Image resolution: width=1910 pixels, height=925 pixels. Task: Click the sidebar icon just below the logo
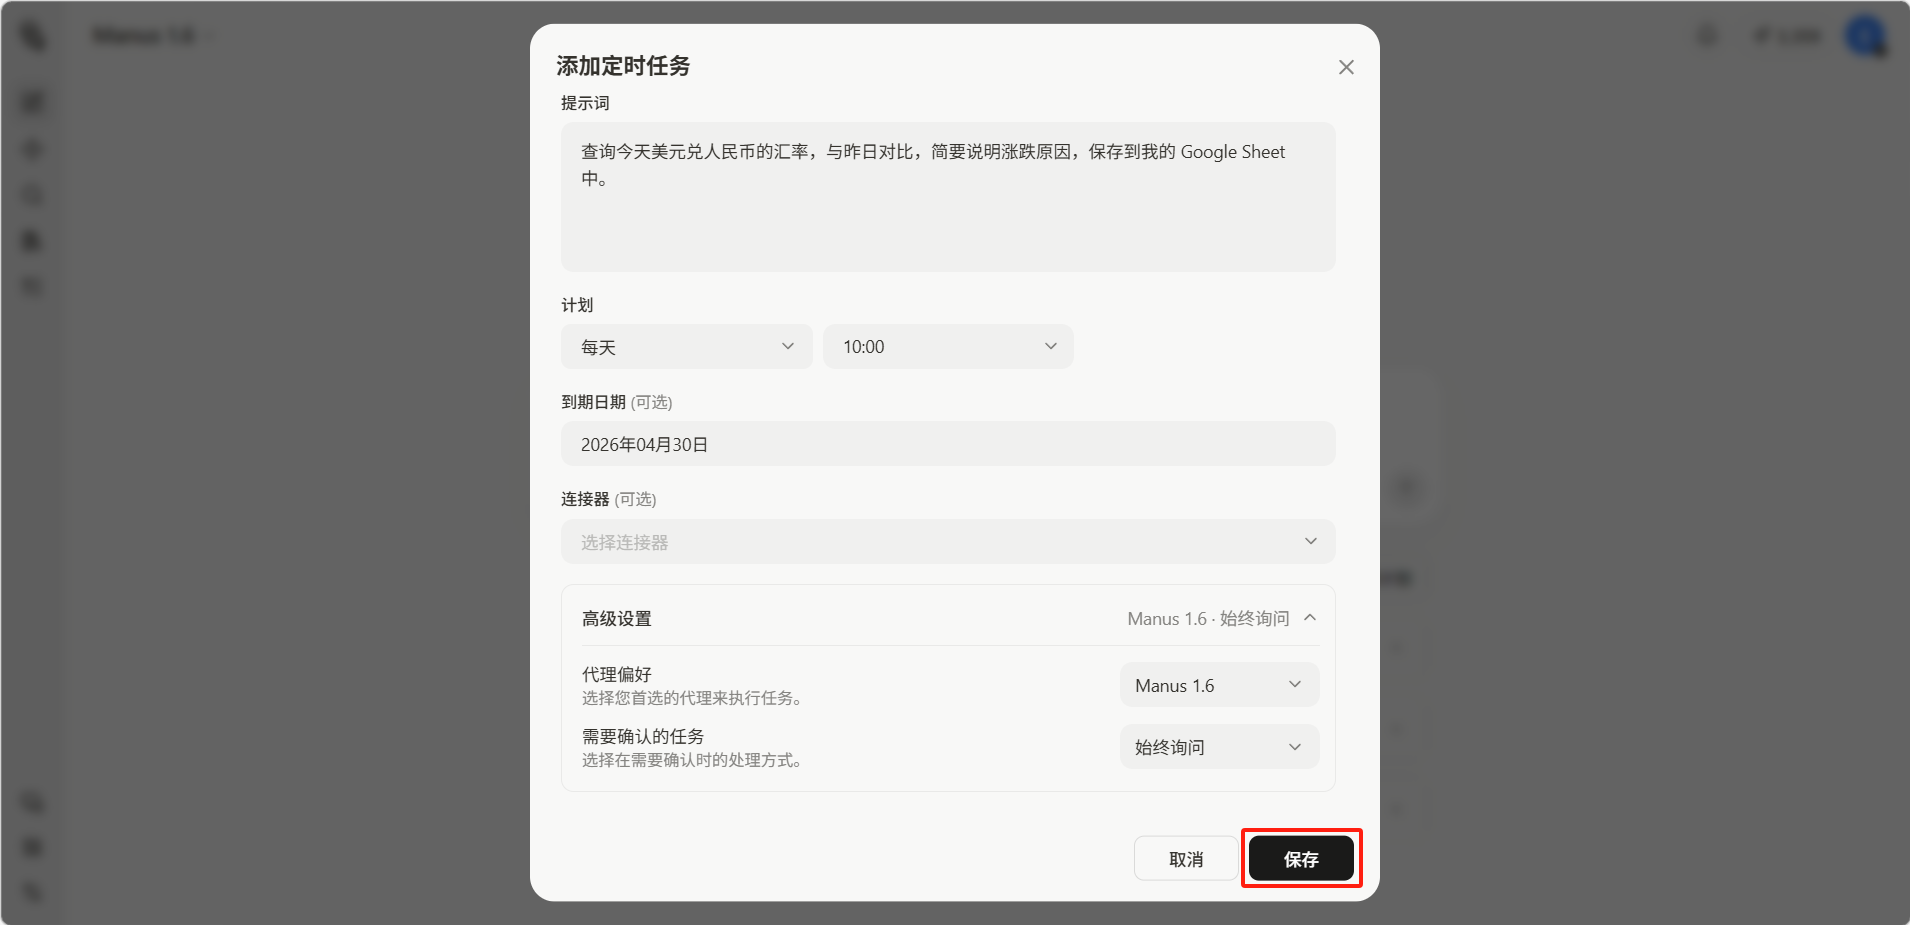point(33,102)
